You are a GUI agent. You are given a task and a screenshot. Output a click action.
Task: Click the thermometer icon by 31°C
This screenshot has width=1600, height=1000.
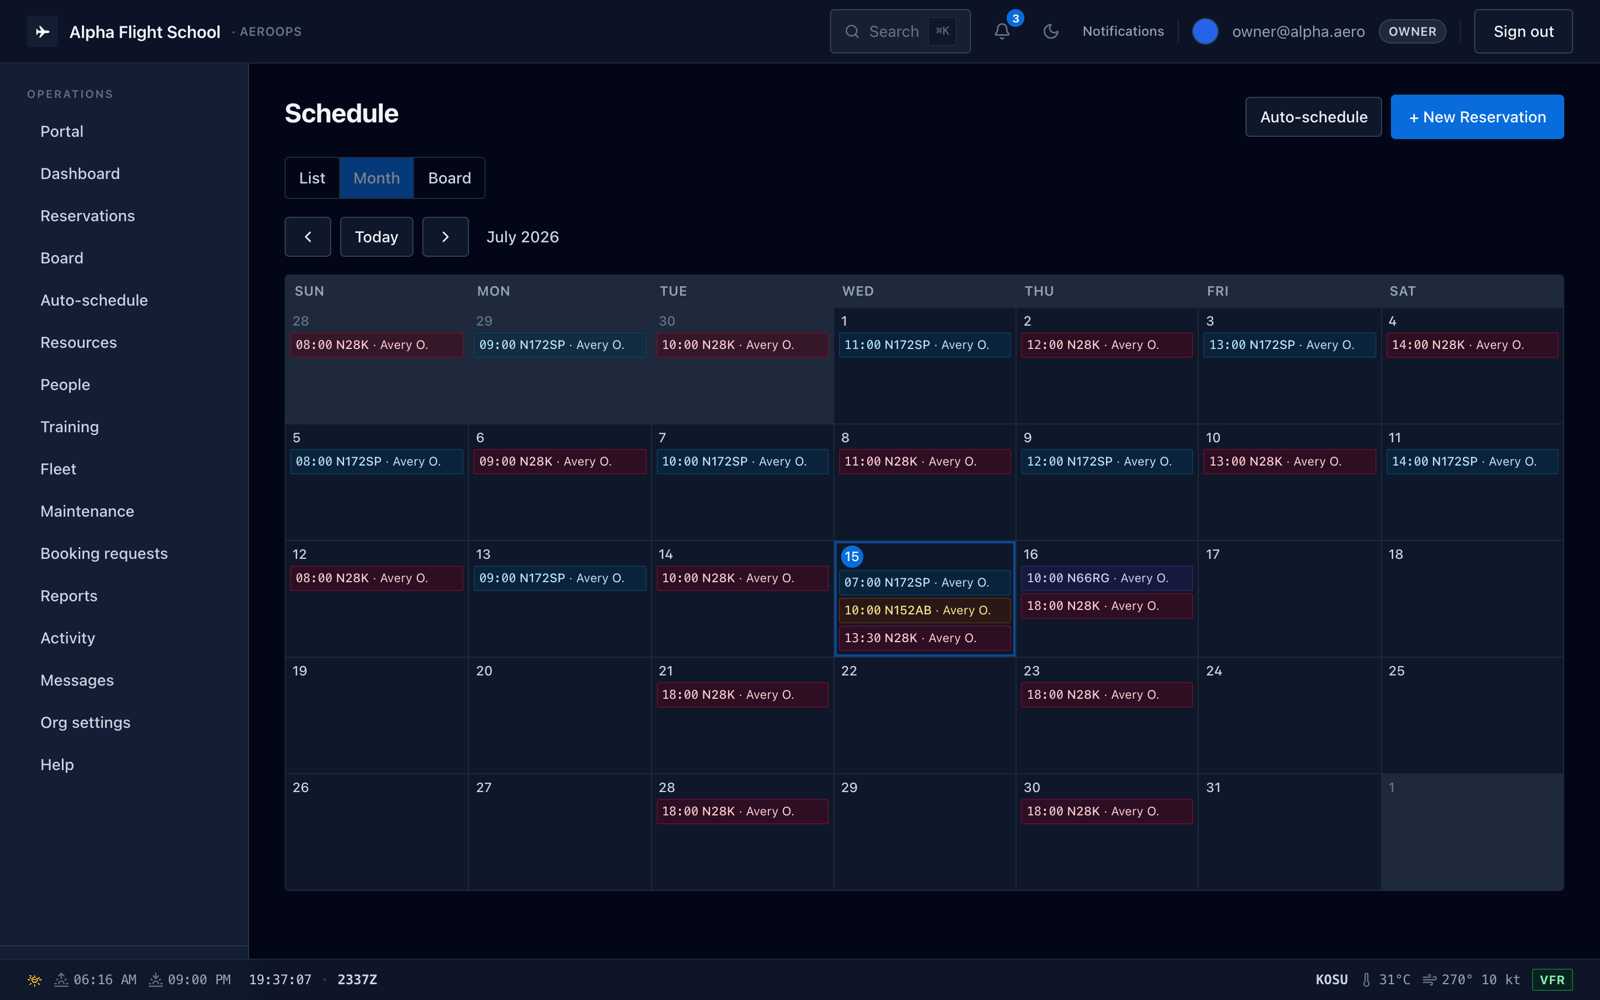(1366, 980)
